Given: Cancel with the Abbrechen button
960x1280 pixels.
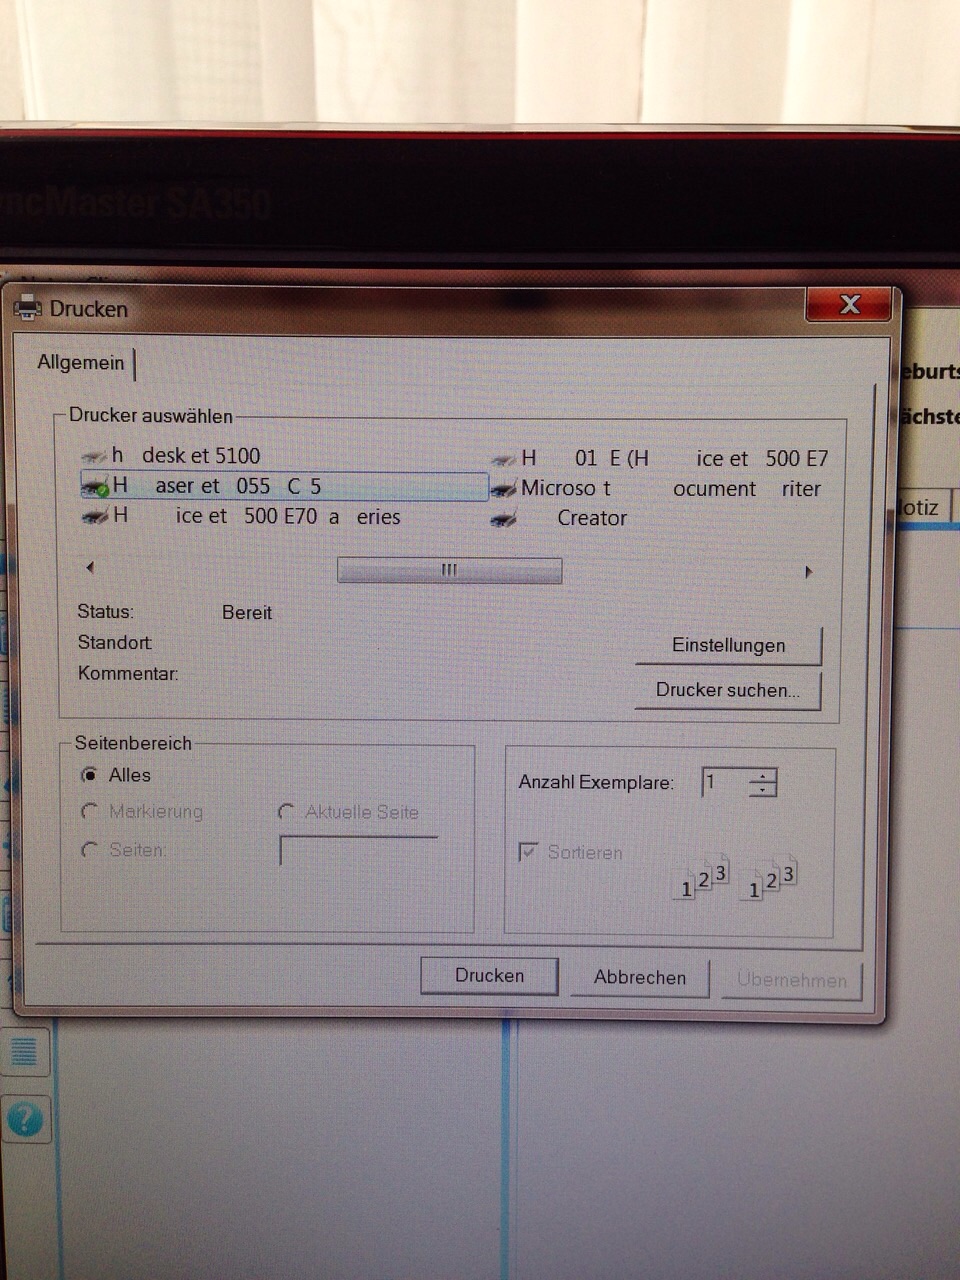Looking at the screenshot, I should click(640, 978).
